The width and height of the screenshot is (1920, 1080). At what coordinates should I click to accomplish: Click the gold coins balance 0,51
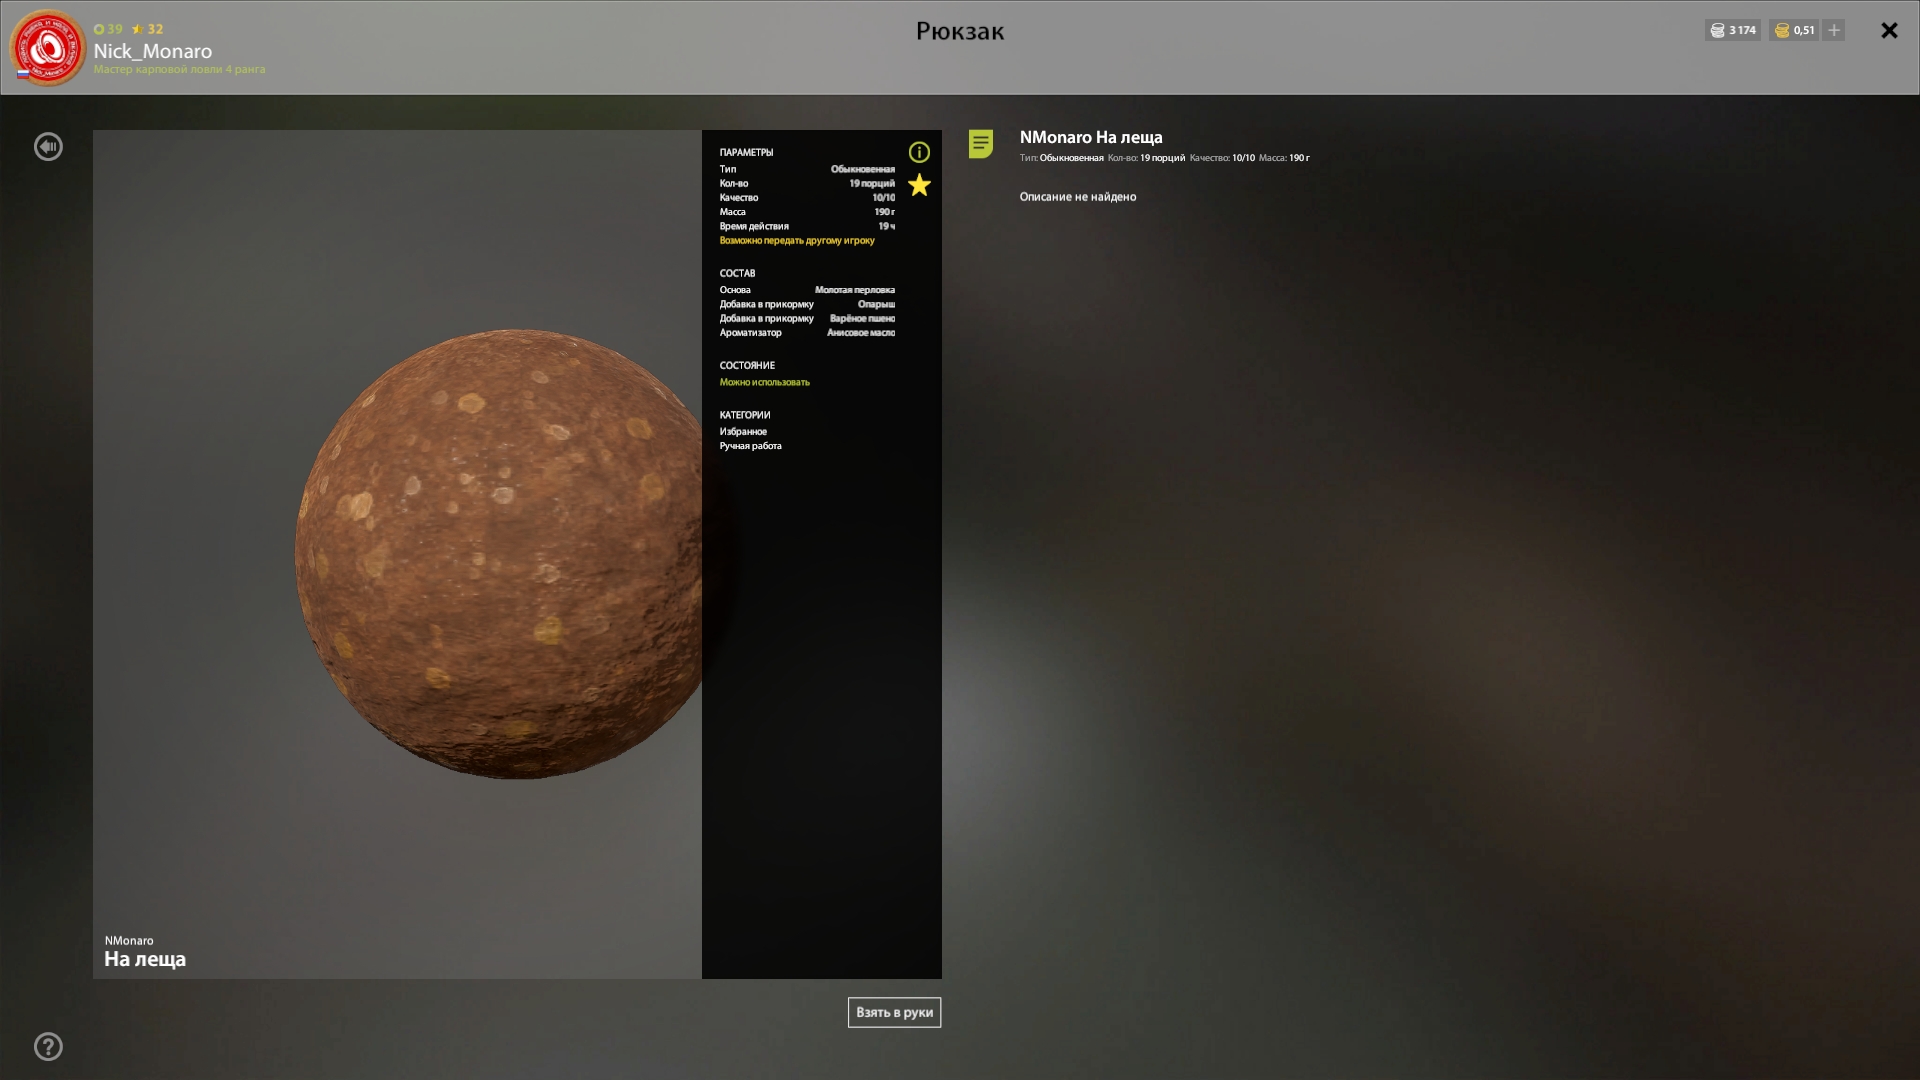tap(1794, 30)
